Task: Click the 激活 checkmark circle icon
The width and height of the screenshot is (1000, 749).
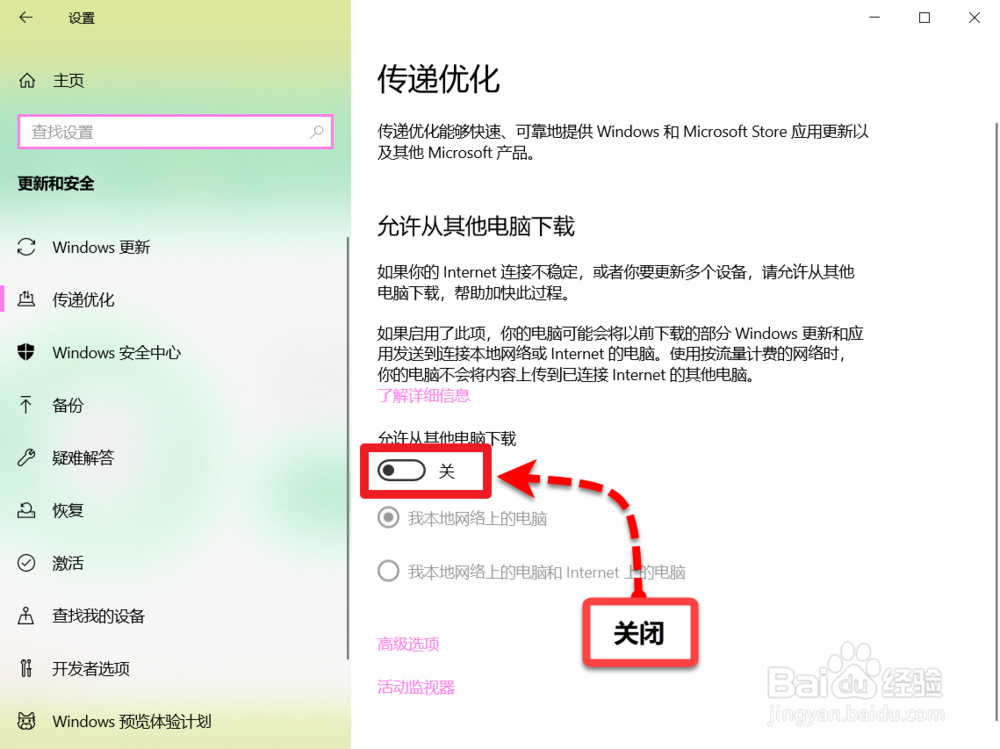Action: pos(26,563)
